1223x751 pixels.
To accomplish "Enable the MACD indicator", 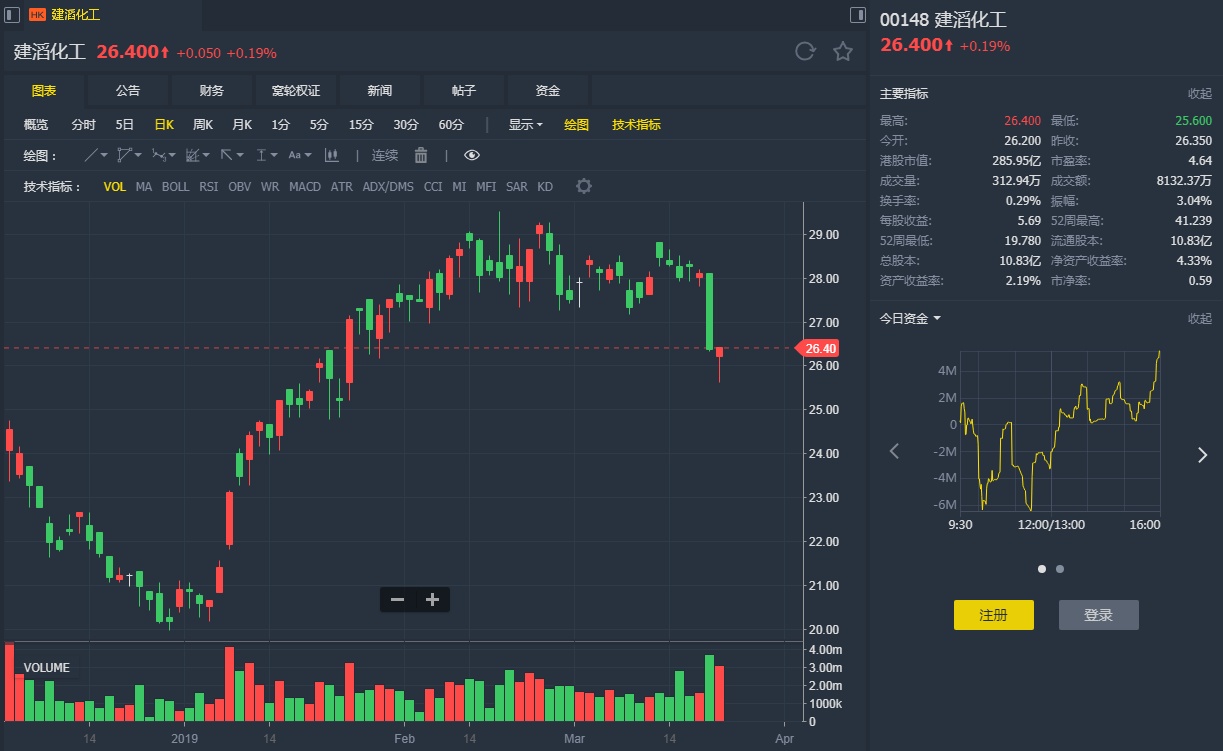I will coord(305,187).
